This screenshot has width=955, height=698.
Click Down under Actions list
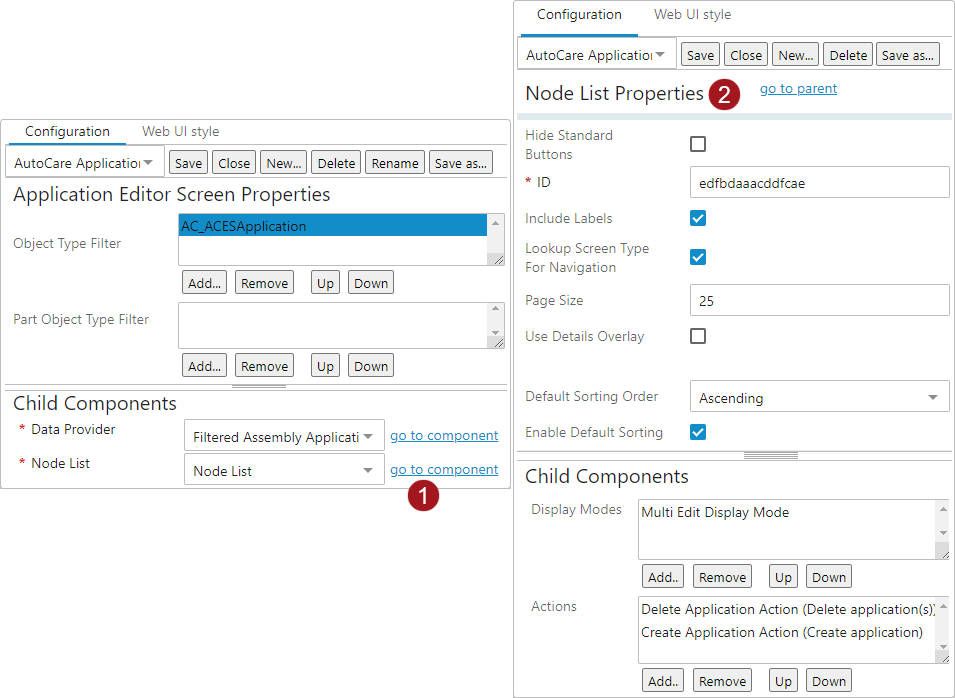pyautogui.click(x=829, y=681)
